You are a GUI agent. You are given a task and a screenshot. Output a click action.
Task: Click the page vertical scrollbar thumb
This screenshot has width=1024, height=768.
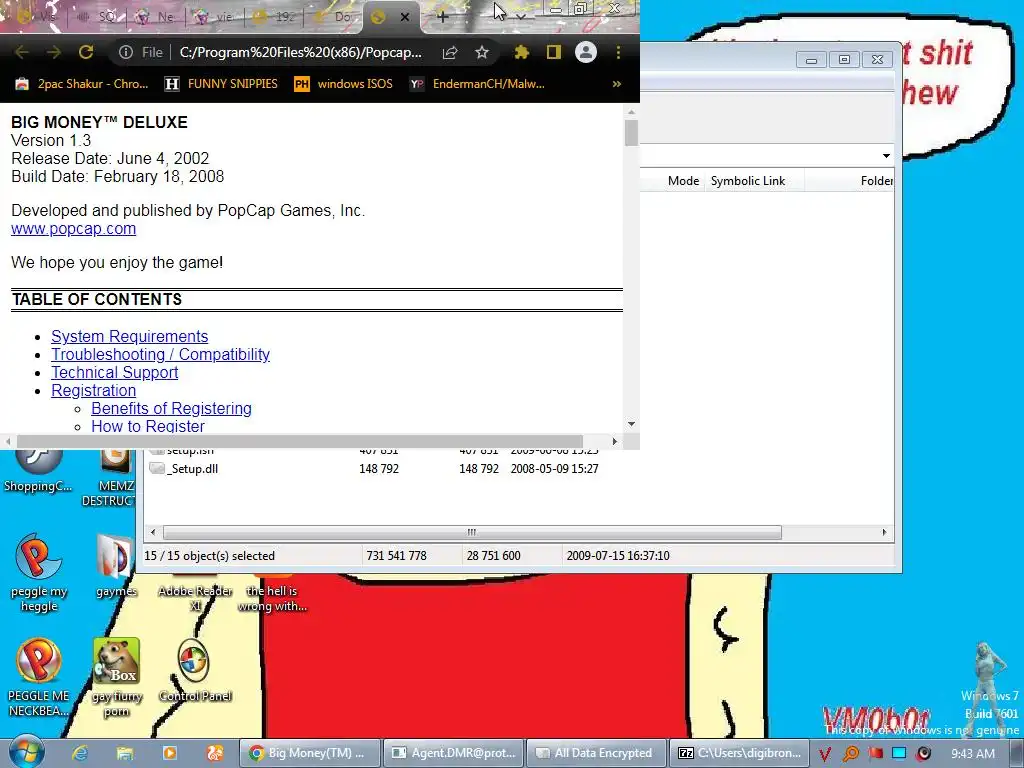pos(631,133)
